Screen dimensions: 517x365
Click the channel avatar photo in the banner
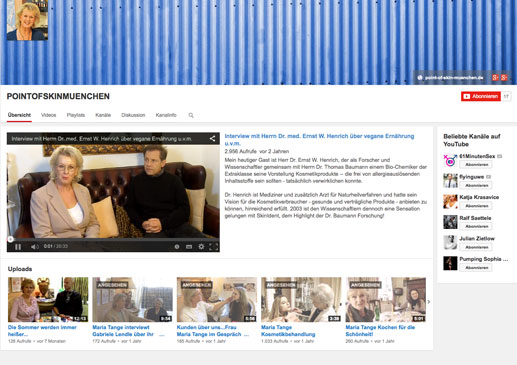click(x=27, y=20)
